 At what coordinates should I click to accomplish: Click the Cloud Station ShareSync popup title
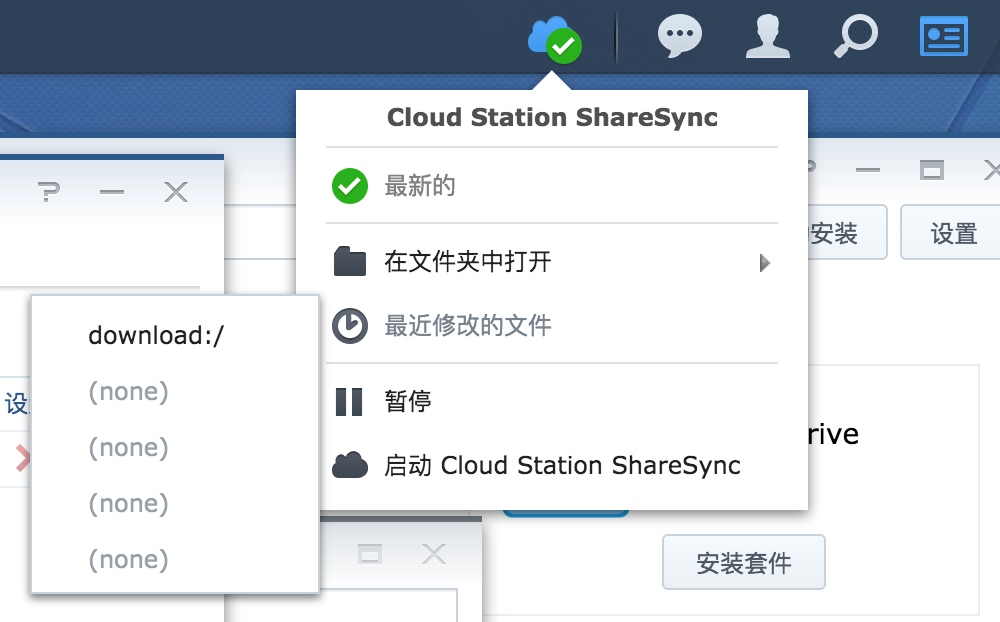(552, 117)
